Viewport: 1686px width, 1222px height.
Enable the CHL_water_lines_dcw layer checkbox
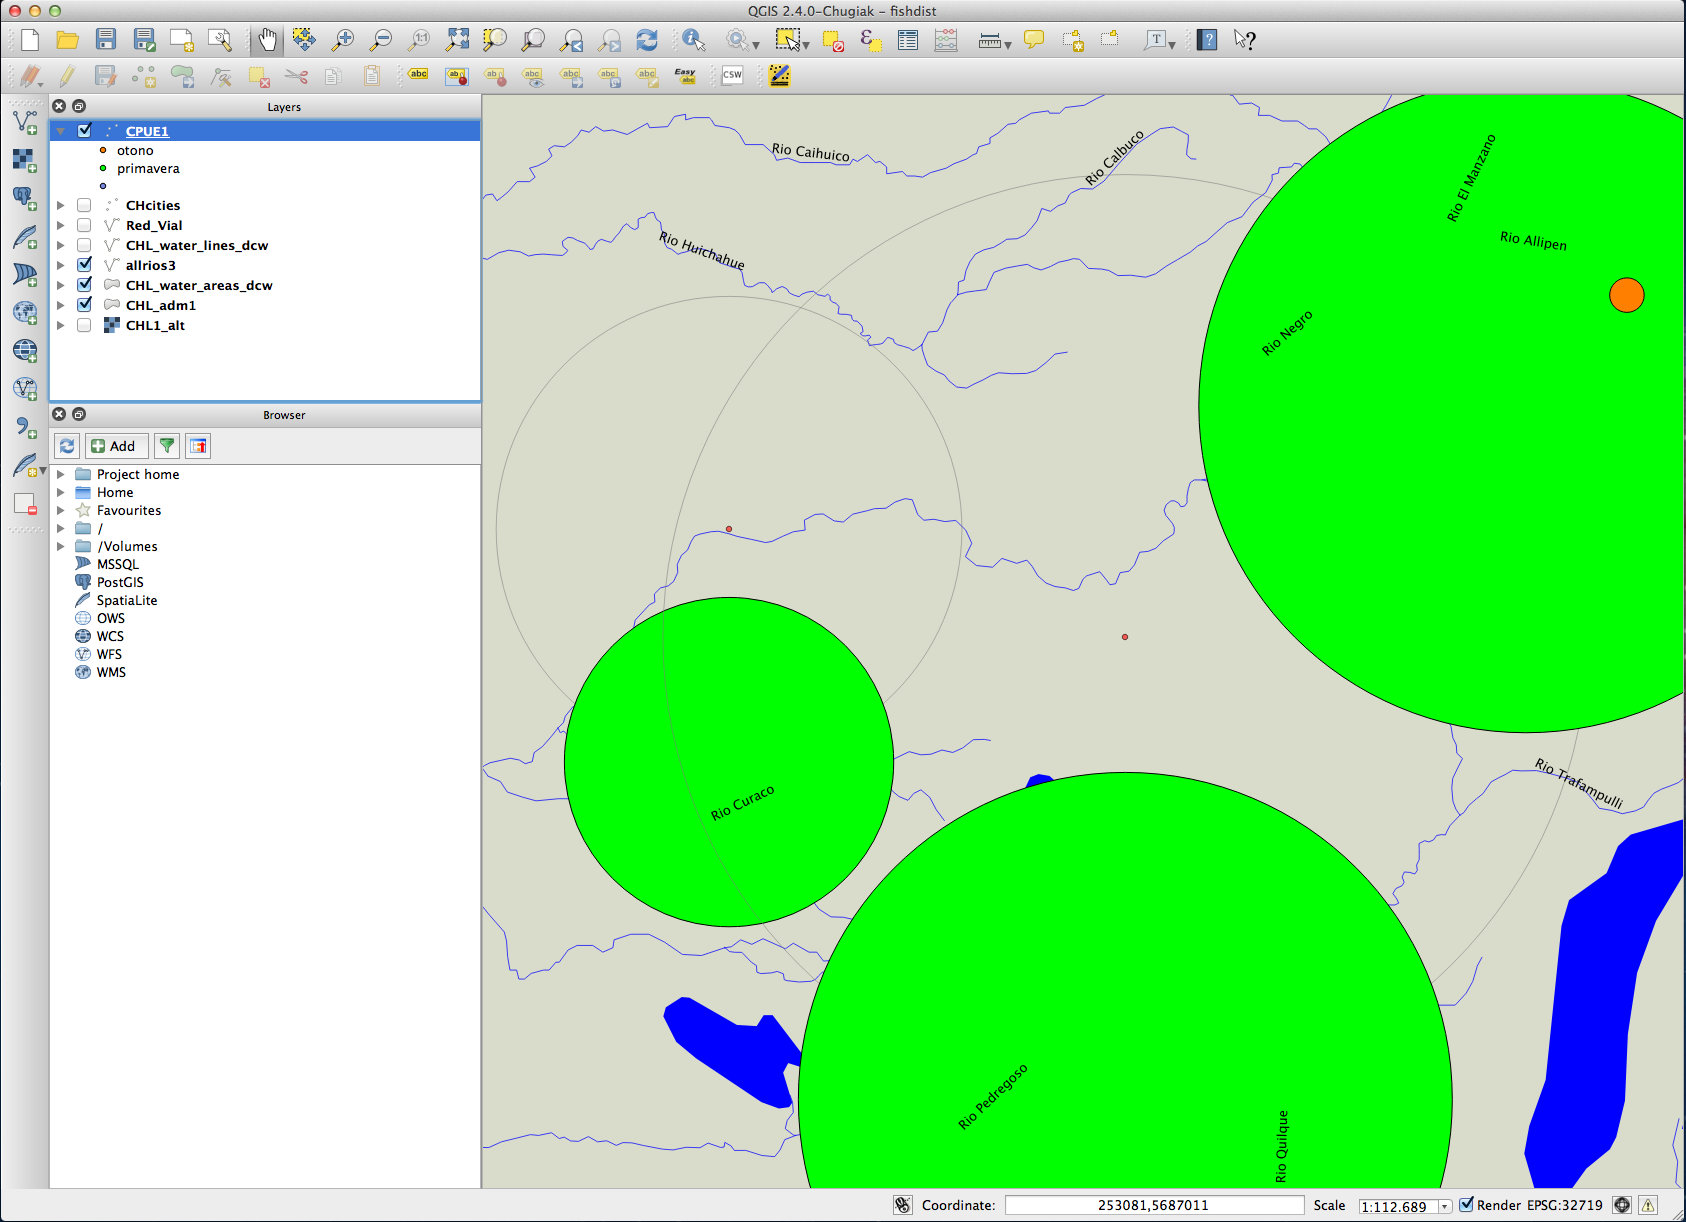coord(84,245)
